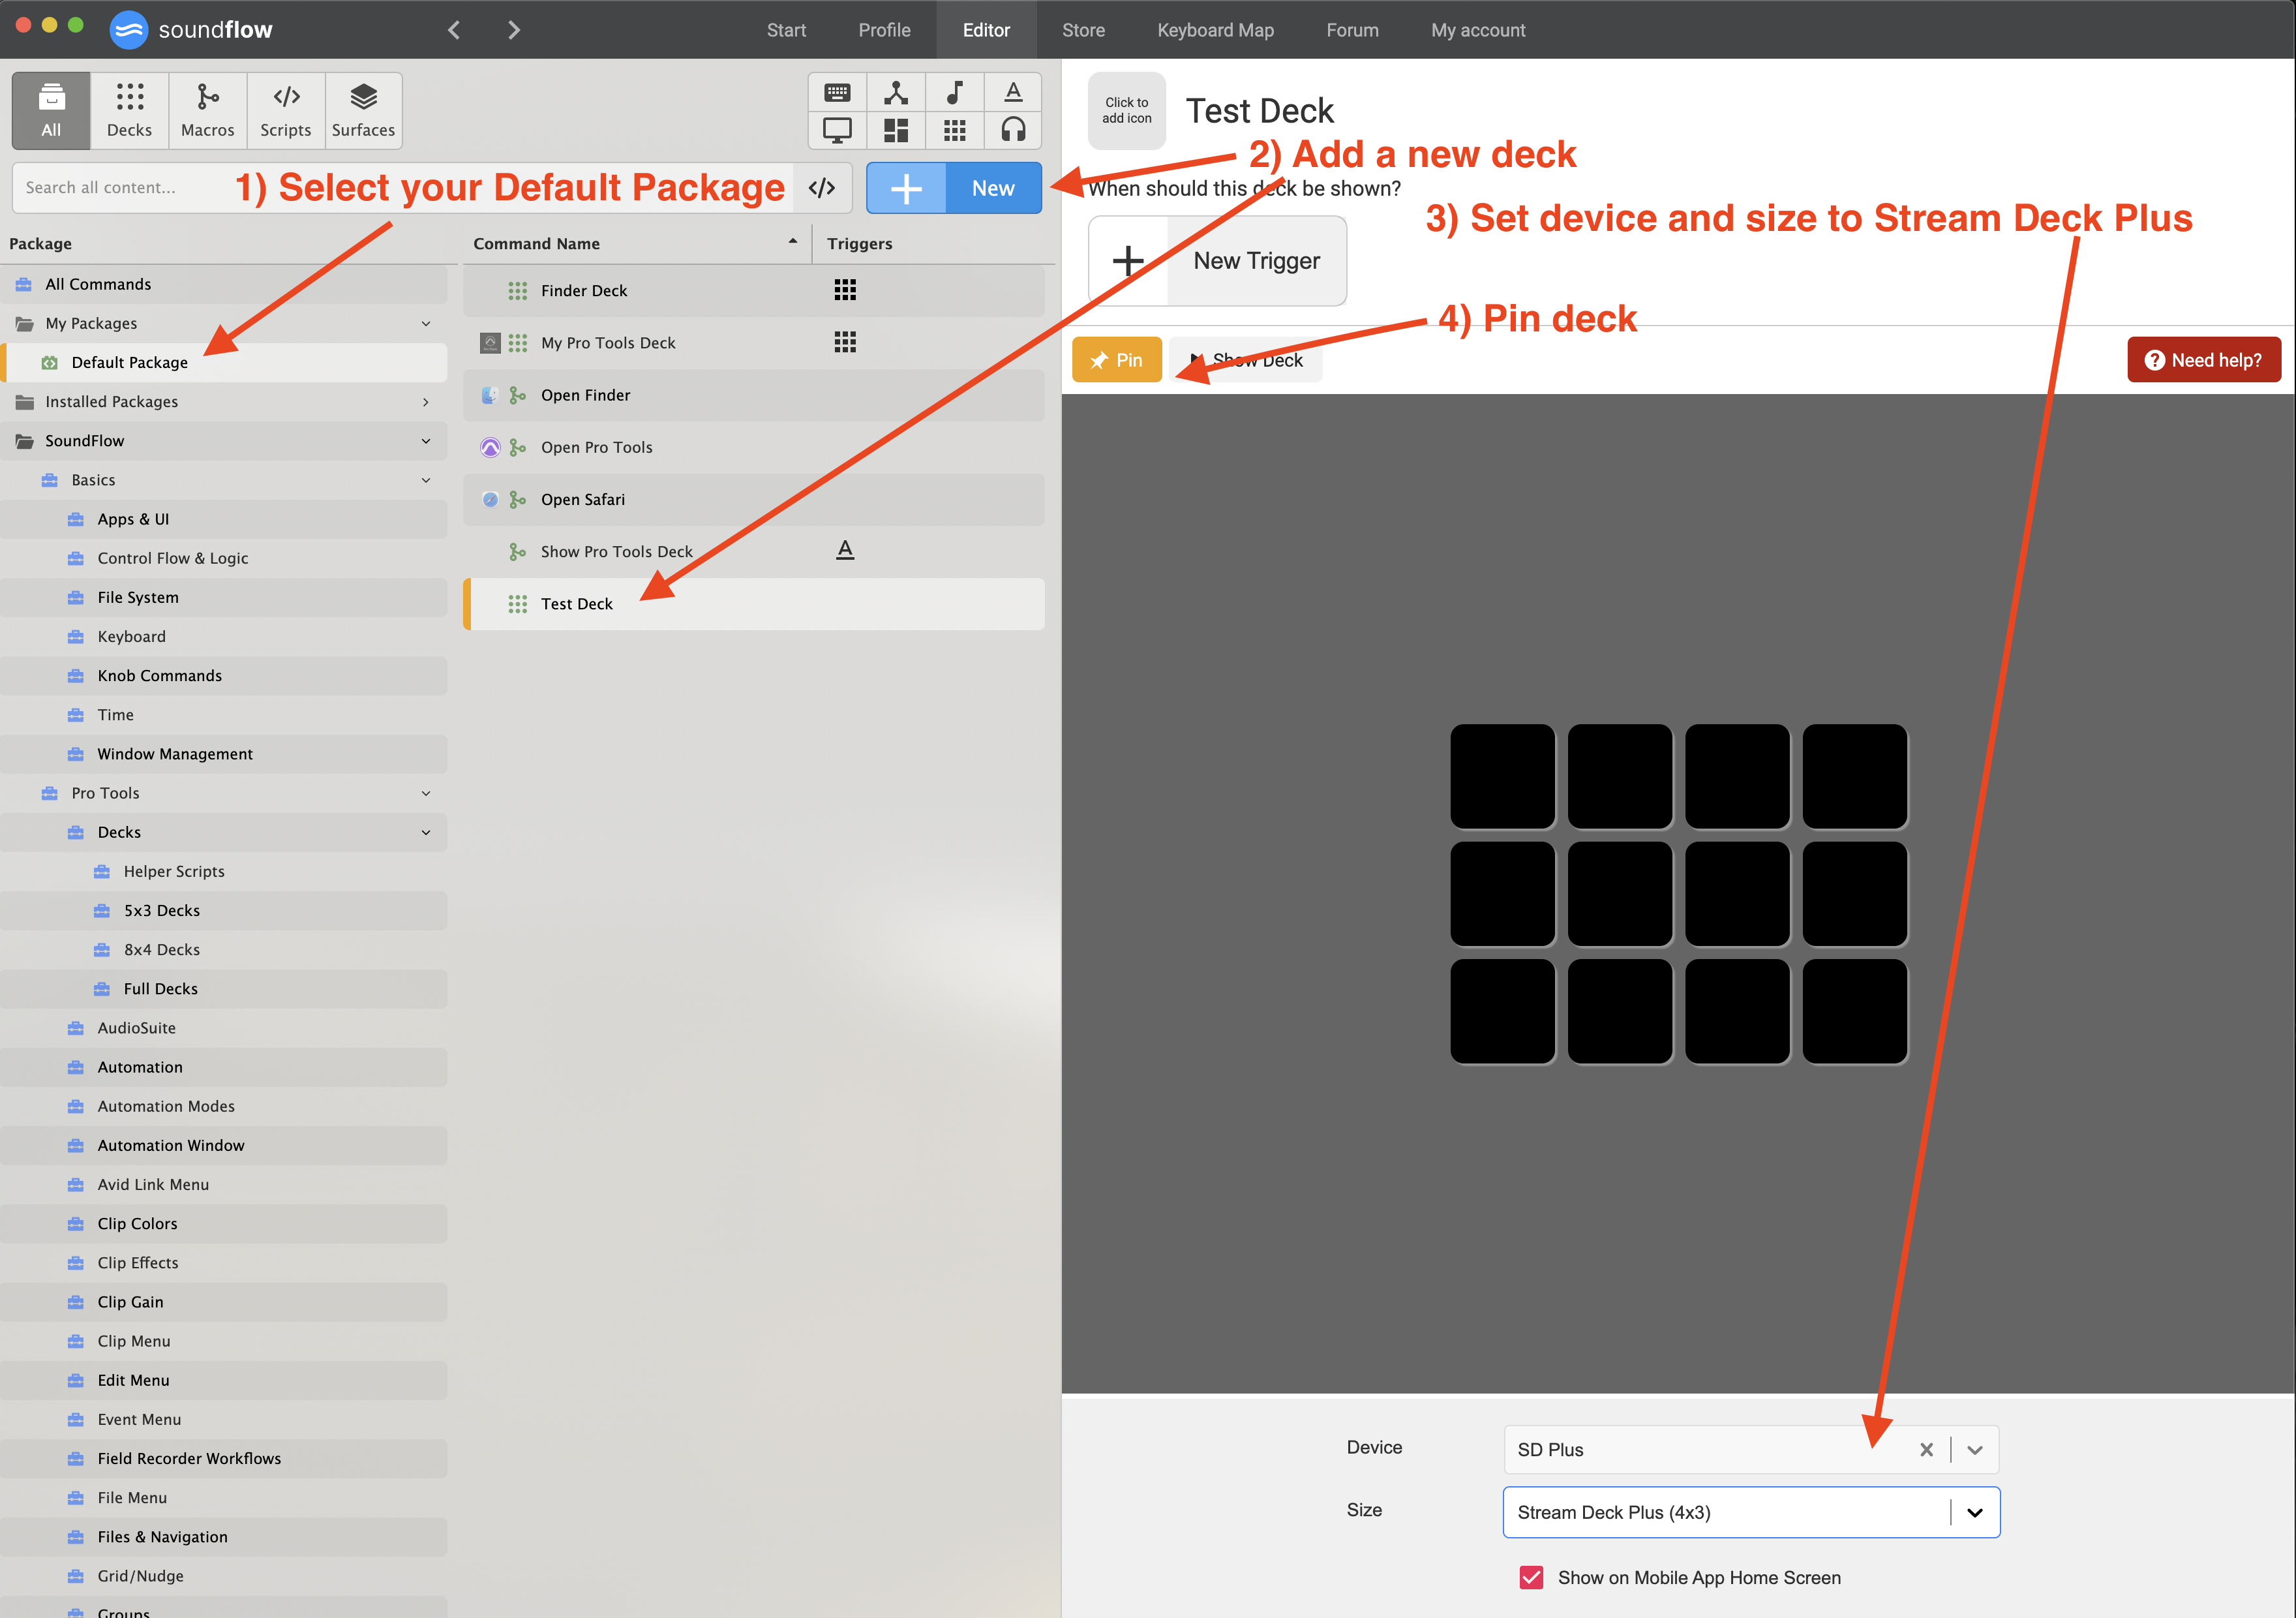Select the Knob Commands package

[224, 675]
